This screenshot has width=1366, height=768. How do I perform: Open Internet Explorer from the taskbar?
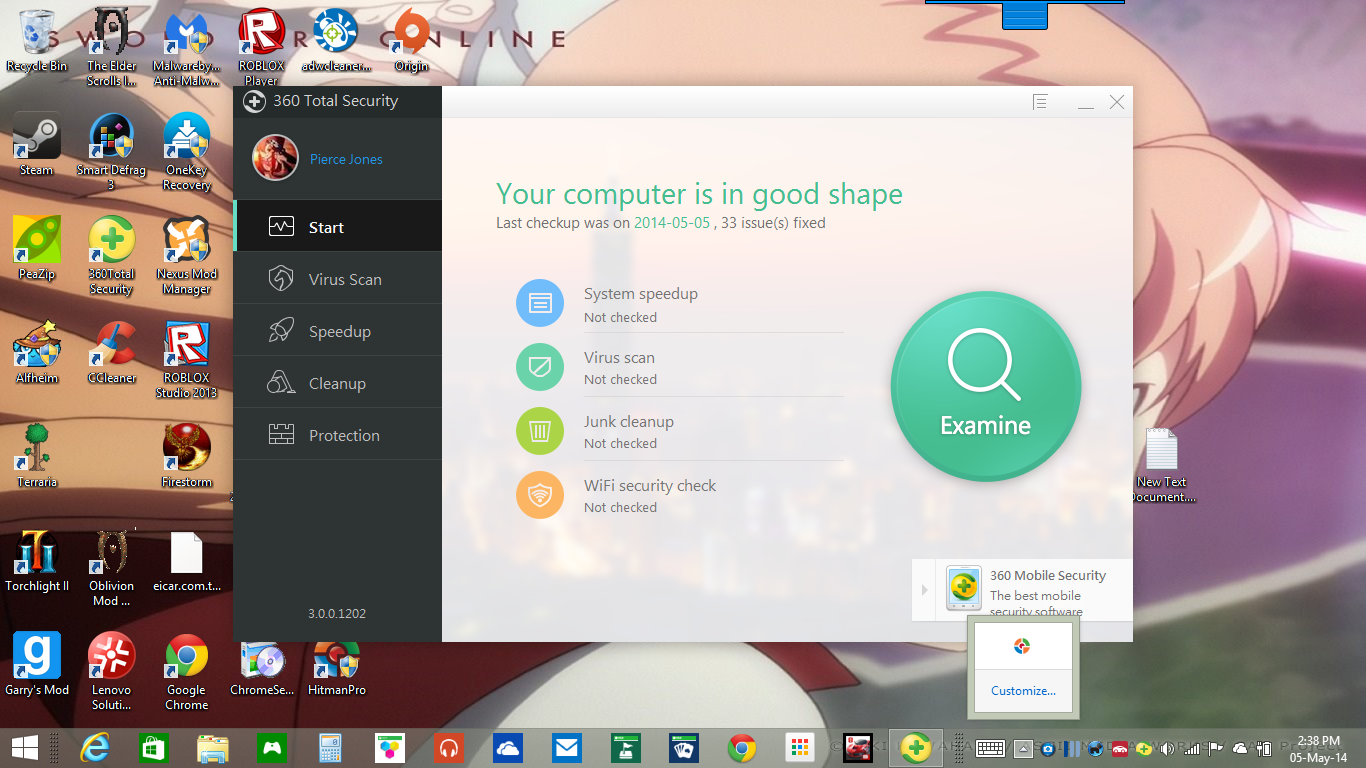click(x=96, y=747)
